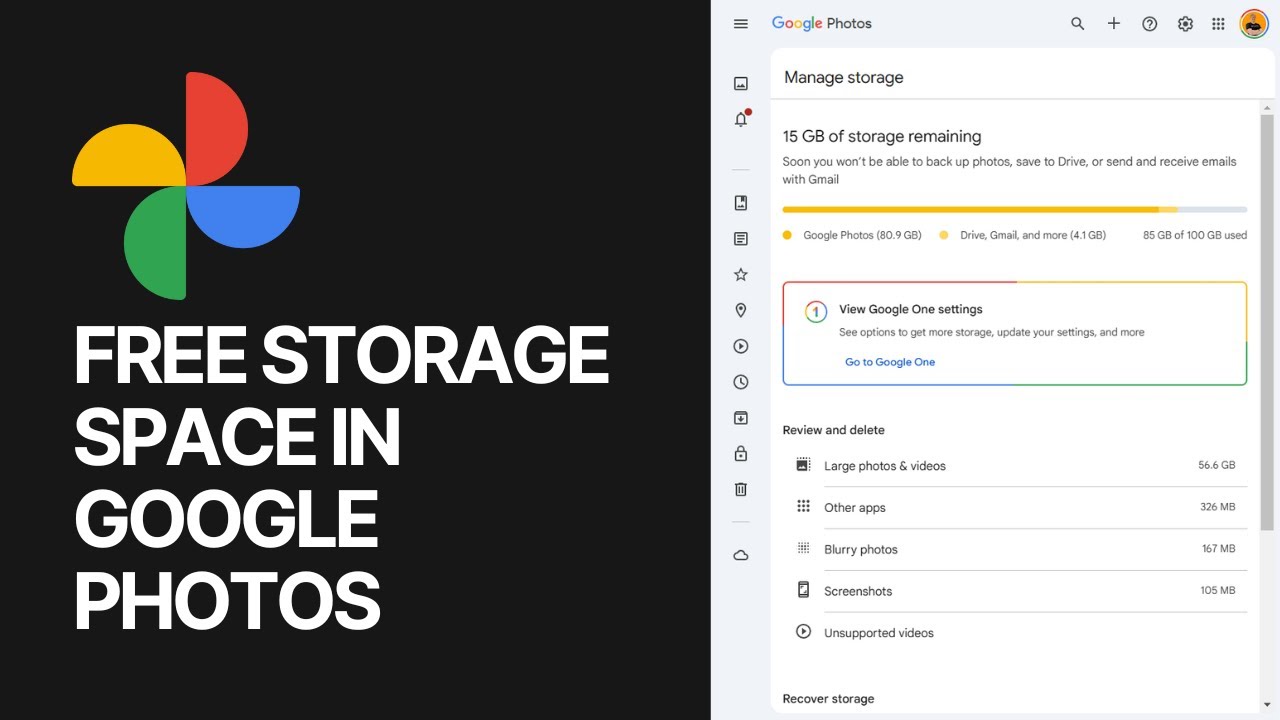Click the scrollbar up arrow
Screen dimensions: 1280x720
click(x=1267, y=106)
